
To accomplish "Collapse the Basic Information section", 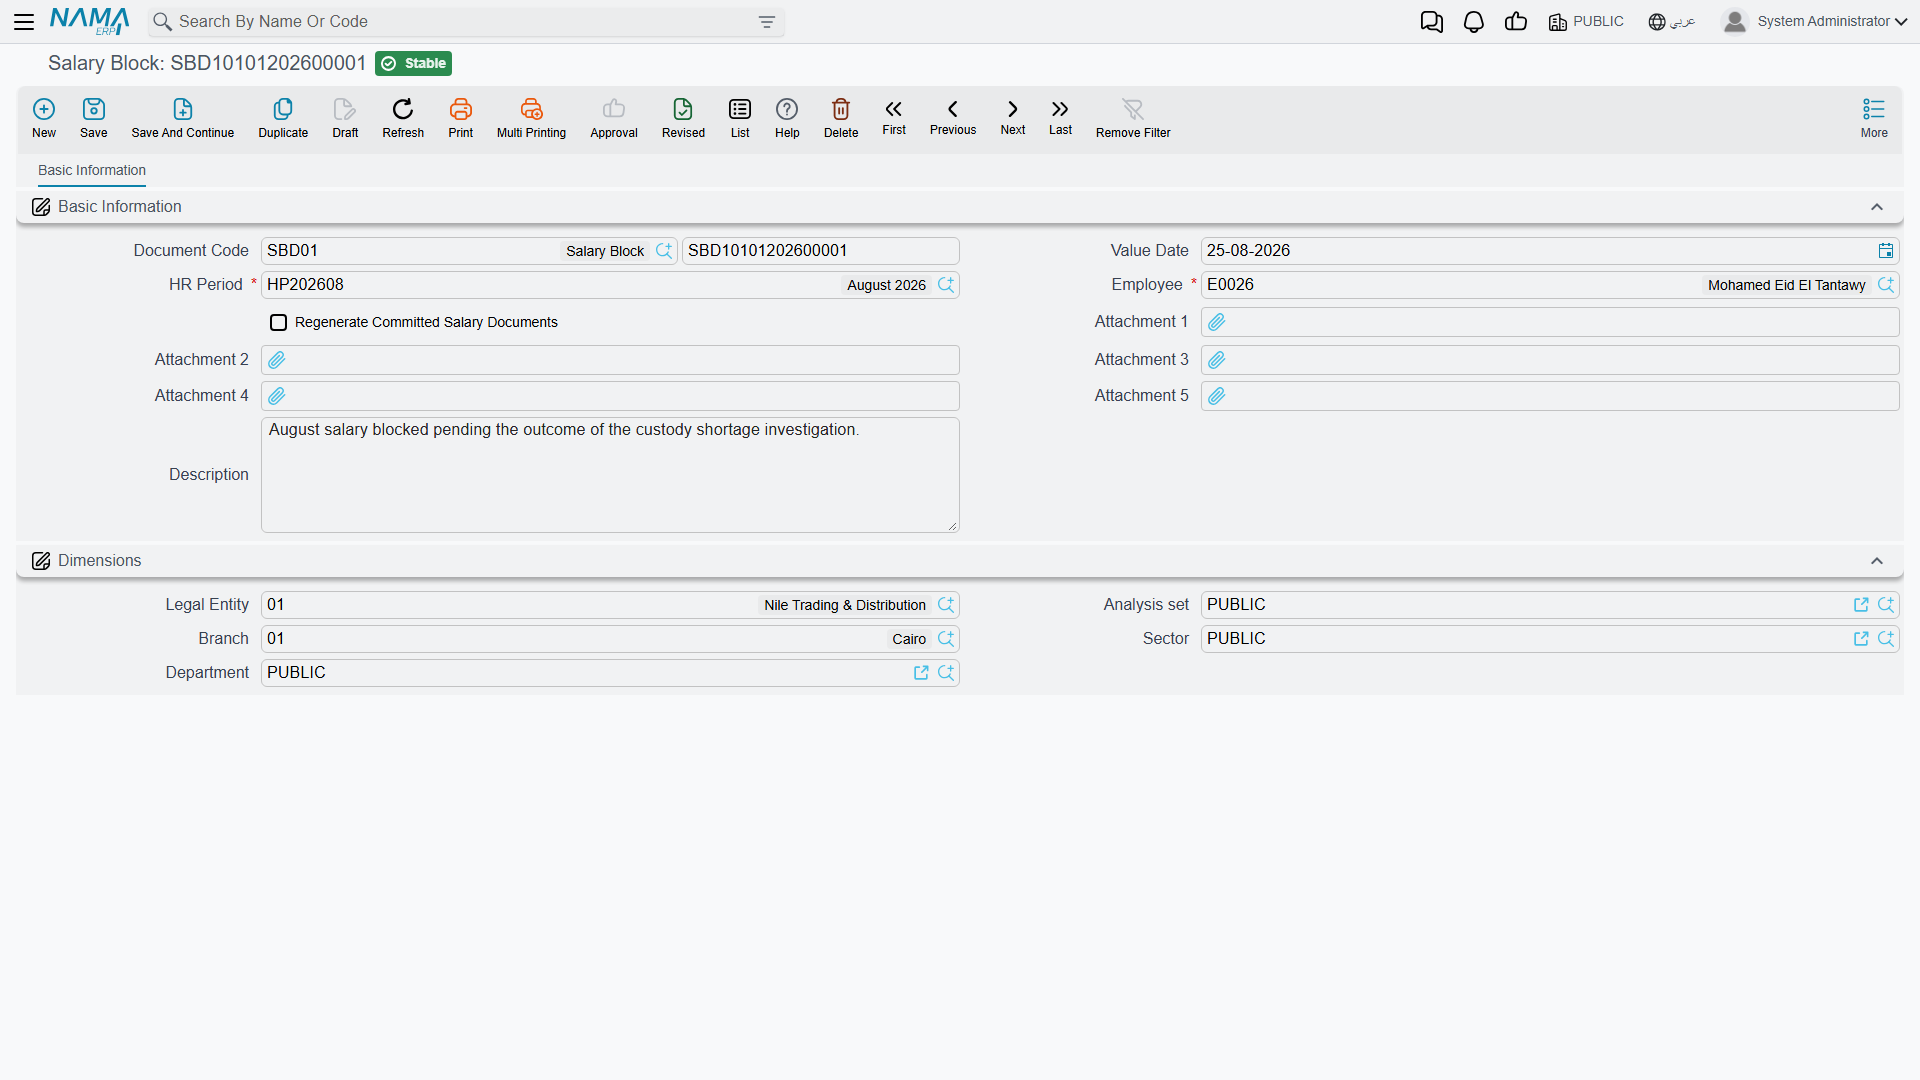I will pos(1877,207).
